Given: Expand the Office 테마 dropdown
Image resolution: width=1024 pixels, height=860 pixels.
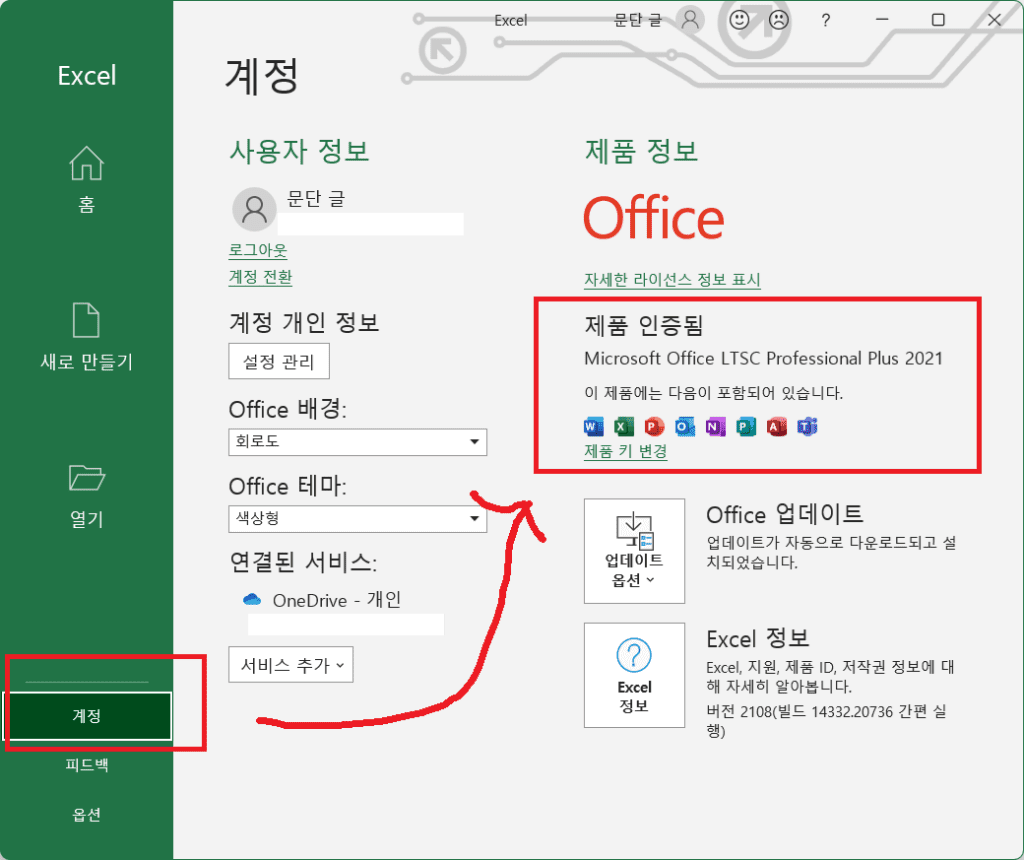Looking at the screenshot, I should pyautogui.click(x=357, y=518).
